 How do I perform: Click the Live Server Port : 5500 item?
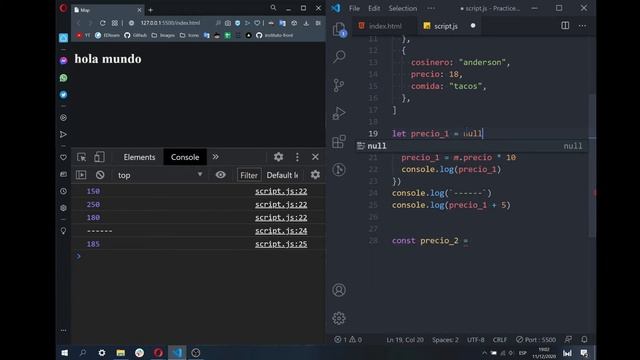(536, 340)
